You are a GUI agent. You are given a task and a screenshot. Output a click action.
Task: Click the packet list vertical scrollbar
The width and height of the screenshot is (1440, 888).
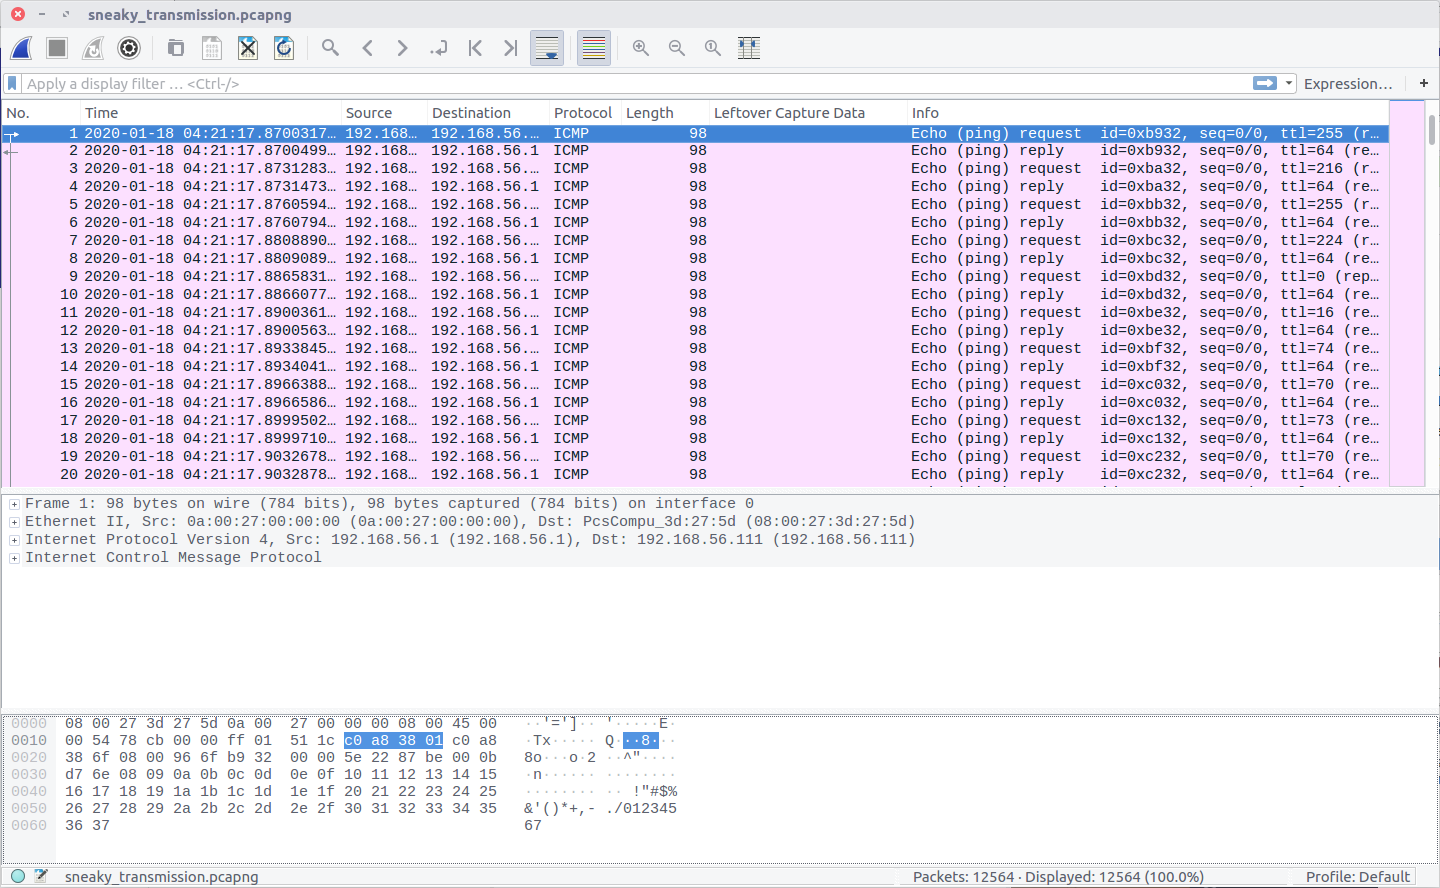(1431, 300)
